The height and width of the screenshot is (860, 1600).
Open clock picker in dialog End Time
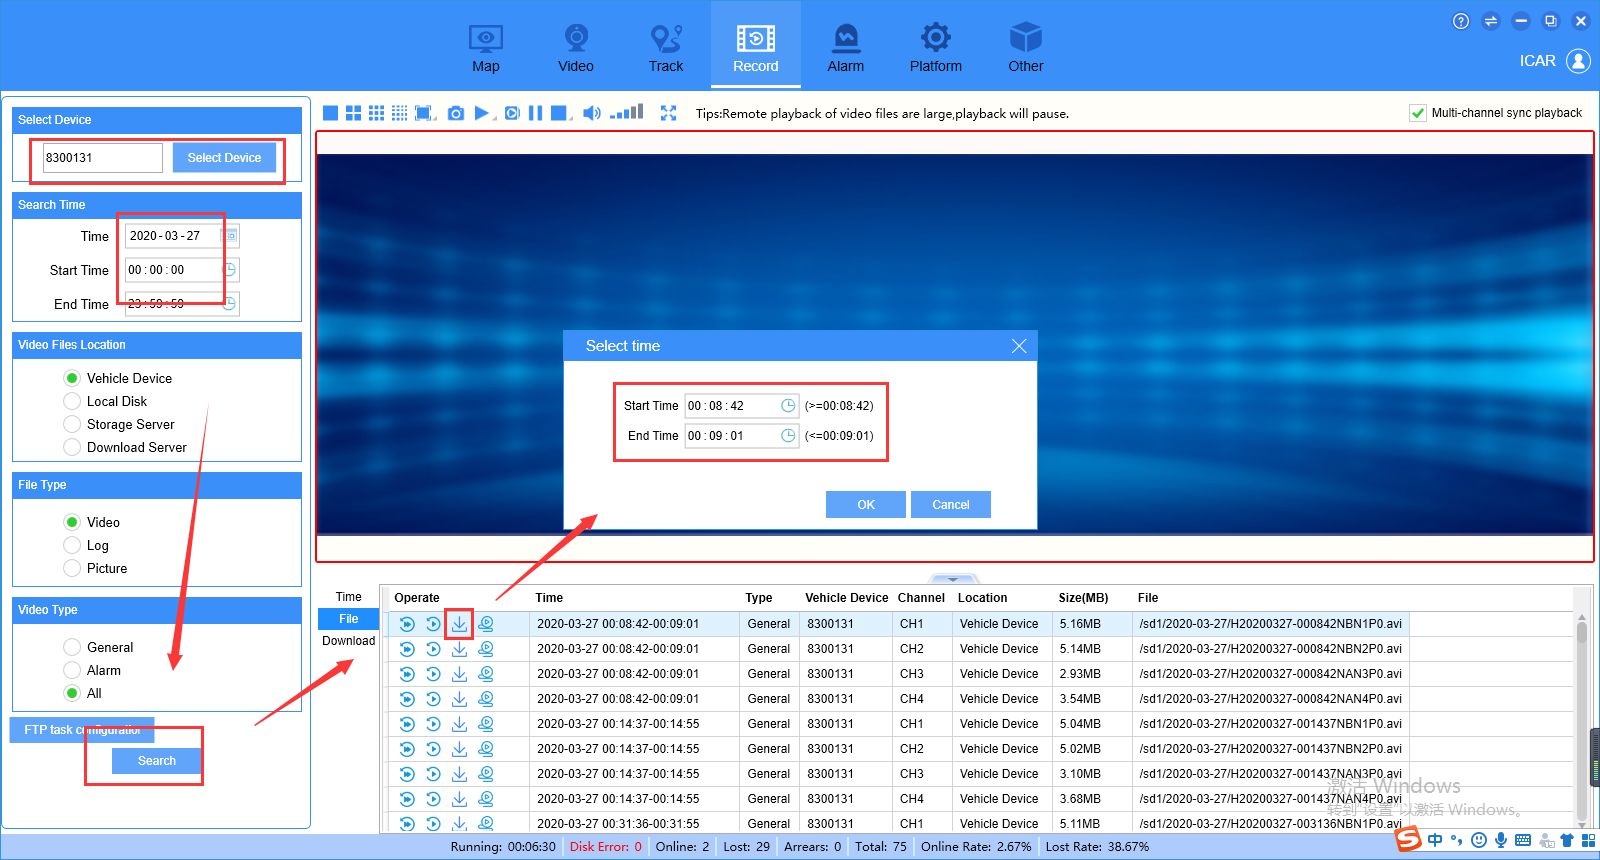(x=788, y=436)
